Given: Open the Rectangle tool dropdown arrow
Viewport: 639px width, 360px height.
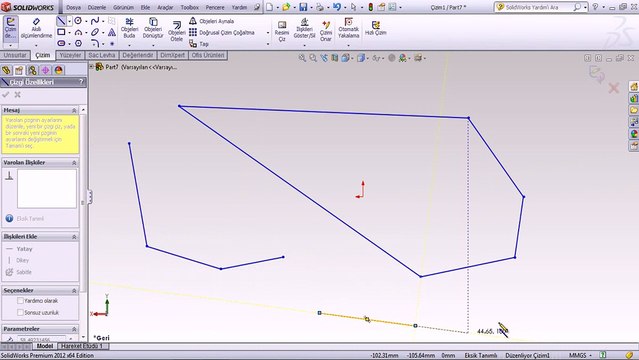Looking at the screenshot, I should click(70, 32).
